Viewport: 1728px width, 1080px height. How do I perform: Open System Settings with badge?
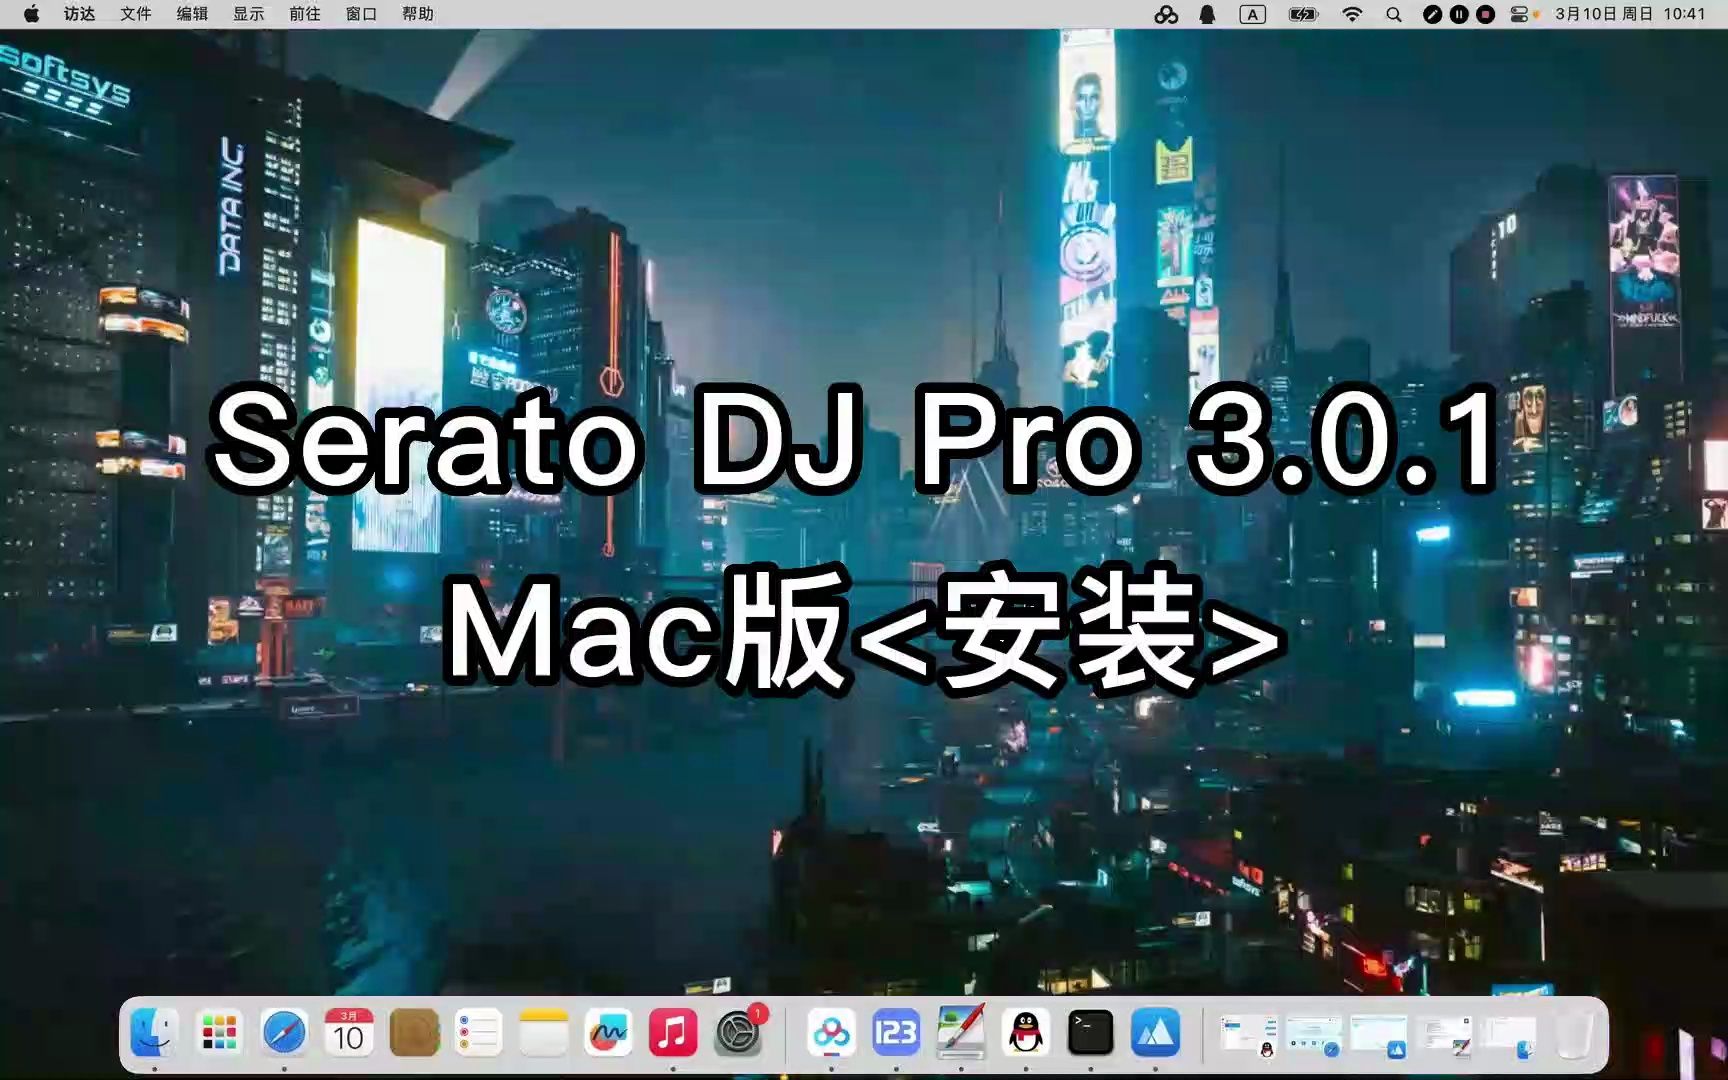pyautogui.click(x=738, y=1032)
